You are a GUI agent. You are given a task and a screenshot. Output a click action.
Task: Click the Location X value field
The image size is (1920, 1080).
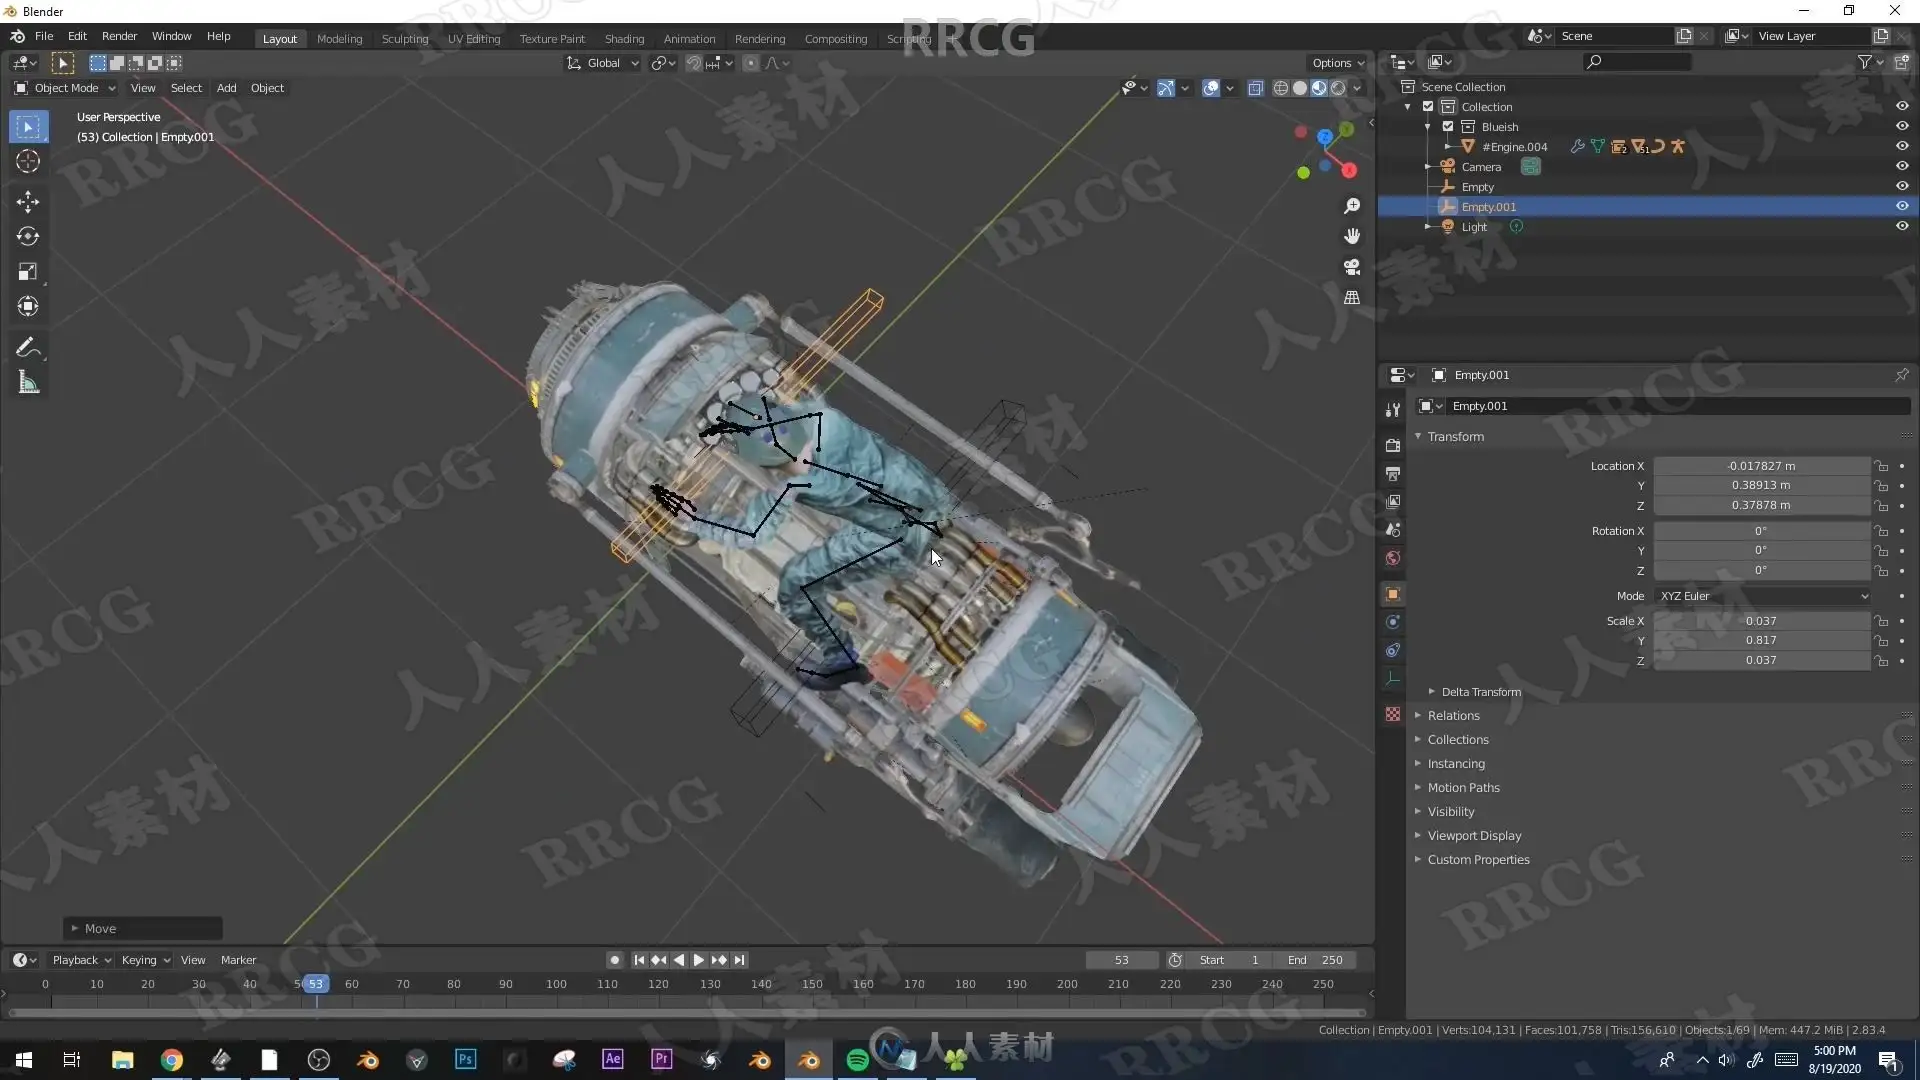(1760, 466)
